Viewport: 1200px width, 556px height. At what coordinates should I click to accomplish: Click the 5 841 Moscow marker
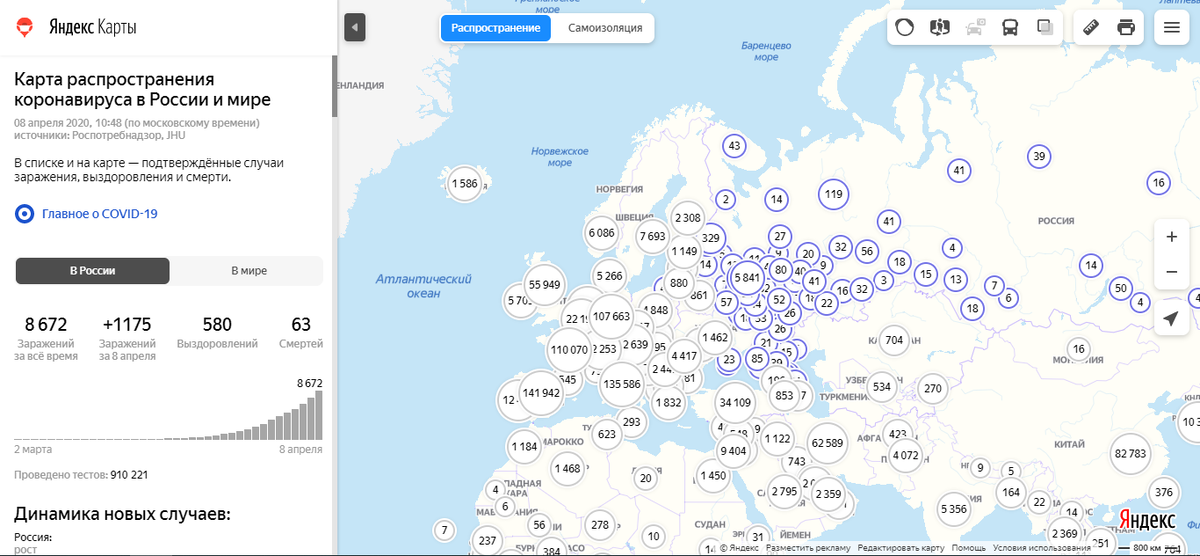[x=746, y=277]
